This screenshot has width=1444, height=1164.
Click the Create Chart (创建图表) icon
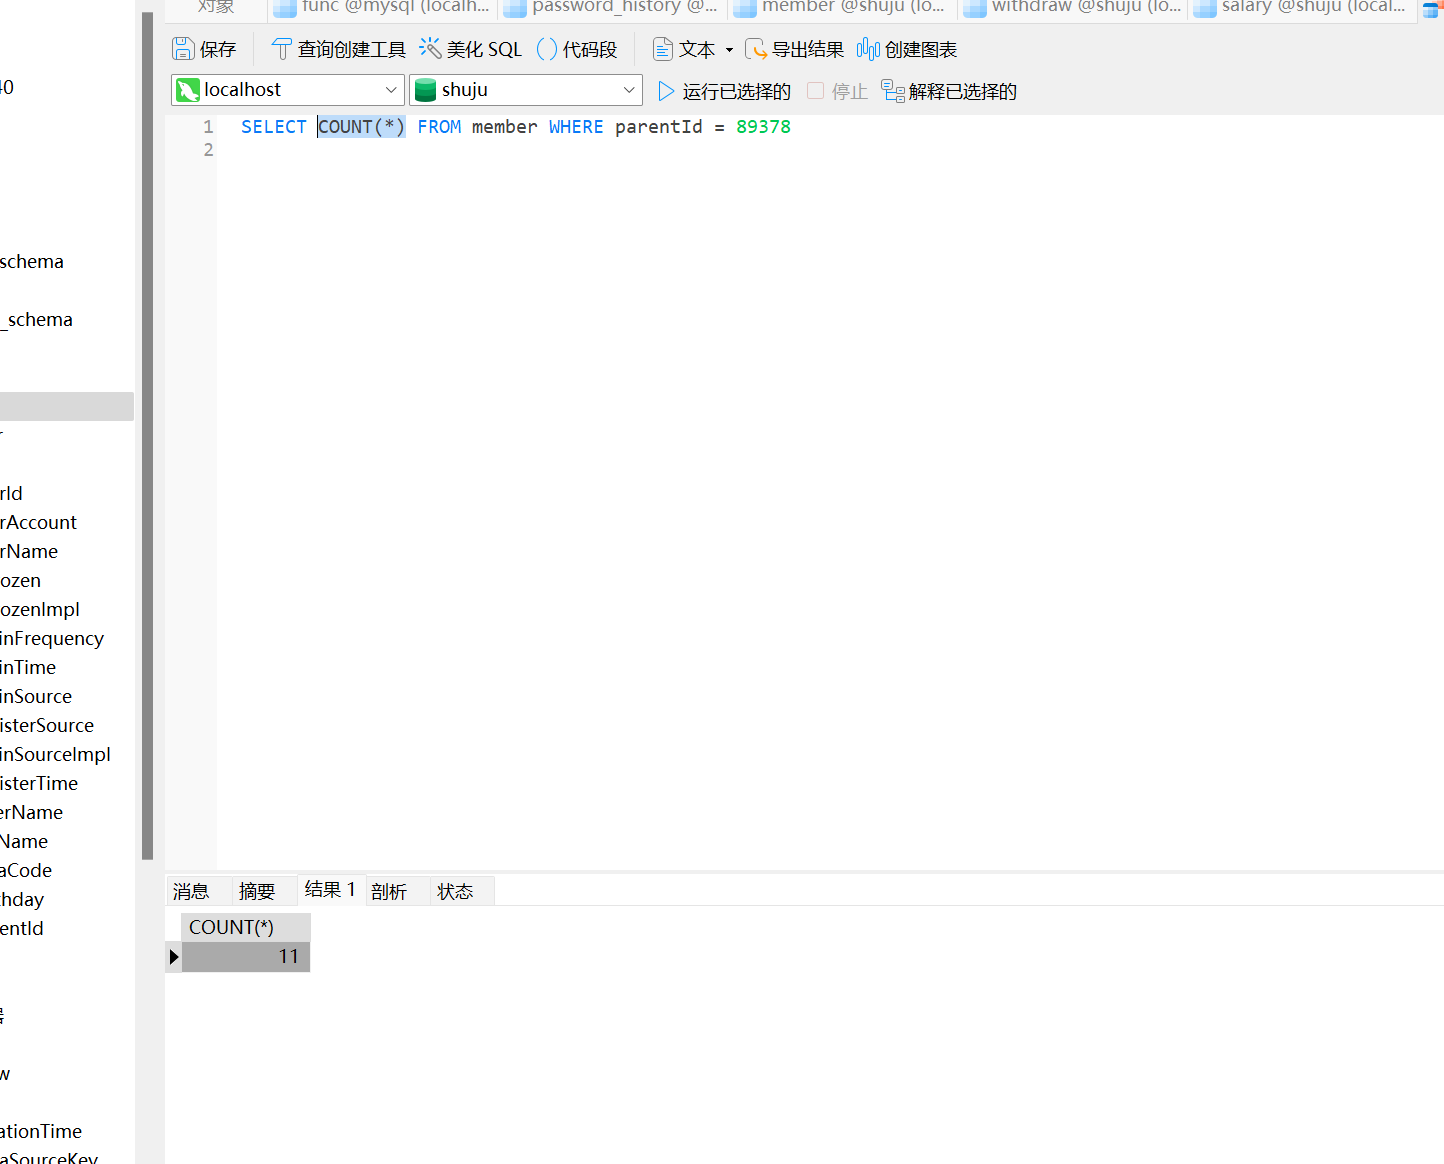868,49
